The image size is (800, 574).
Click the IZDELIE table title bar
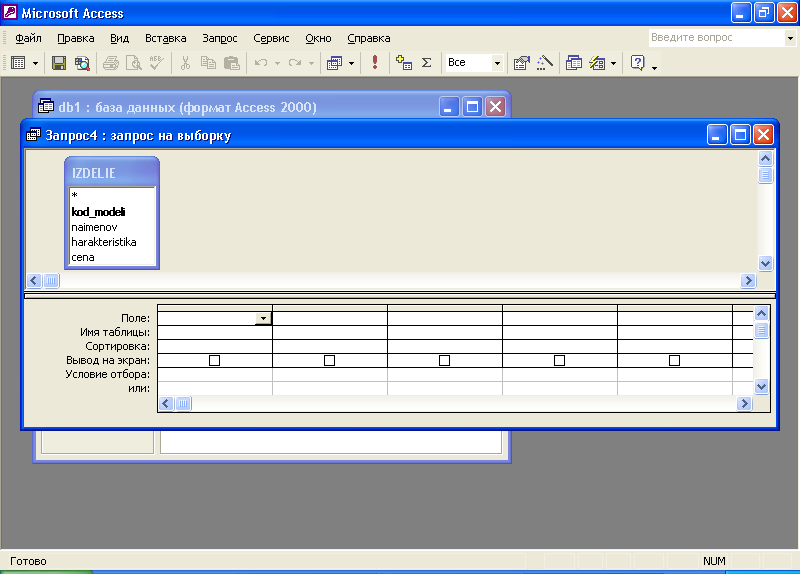pos(112,173)
